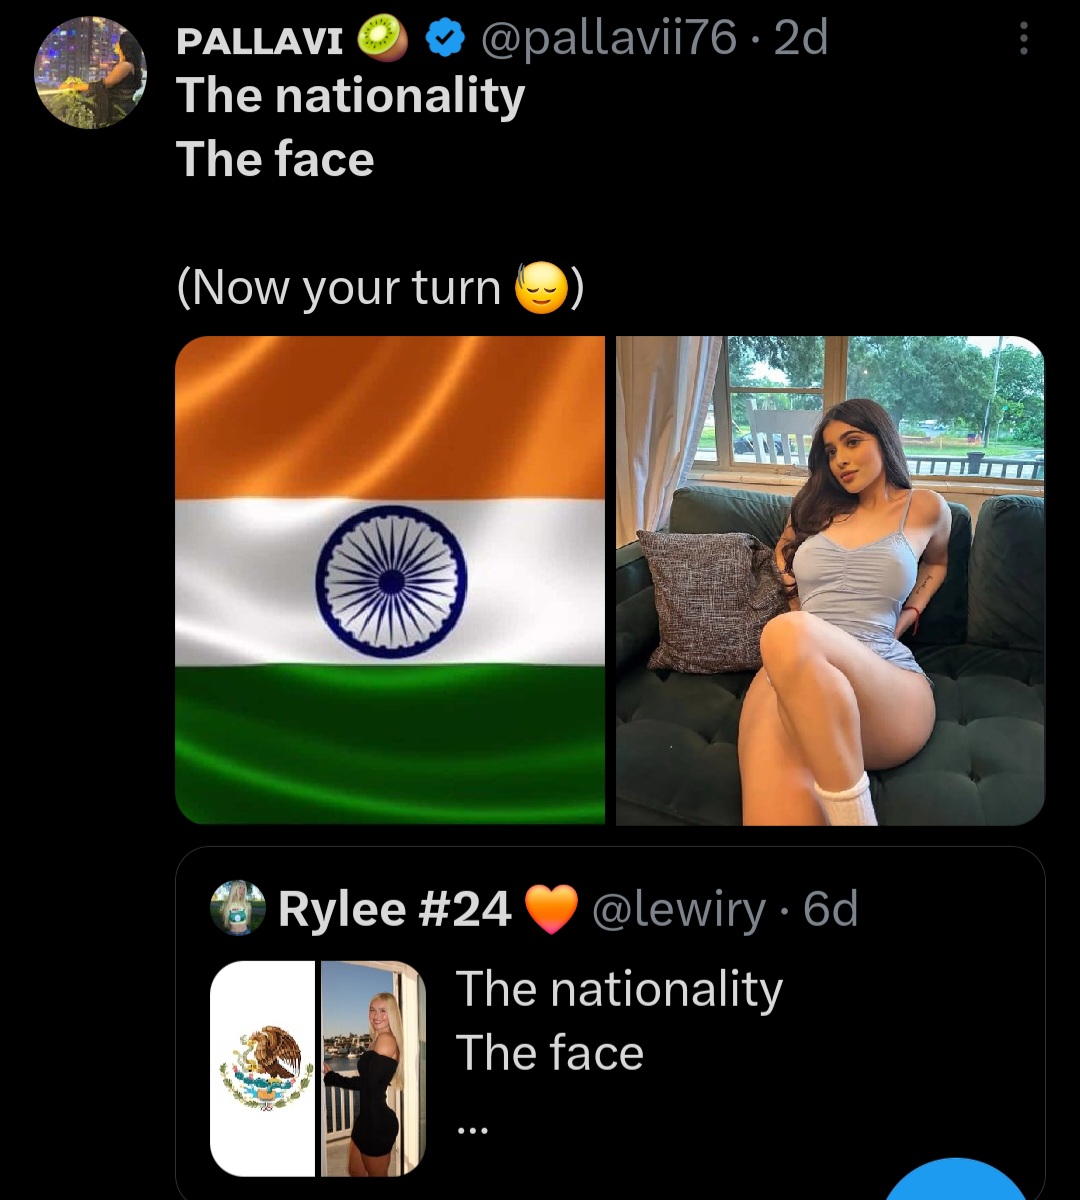Image resolution: width=1080 pixels, height=1200 pixels.
Task: Open the quoted tweet text 'The nationality The face'
Action: (x=619, y=1021)
